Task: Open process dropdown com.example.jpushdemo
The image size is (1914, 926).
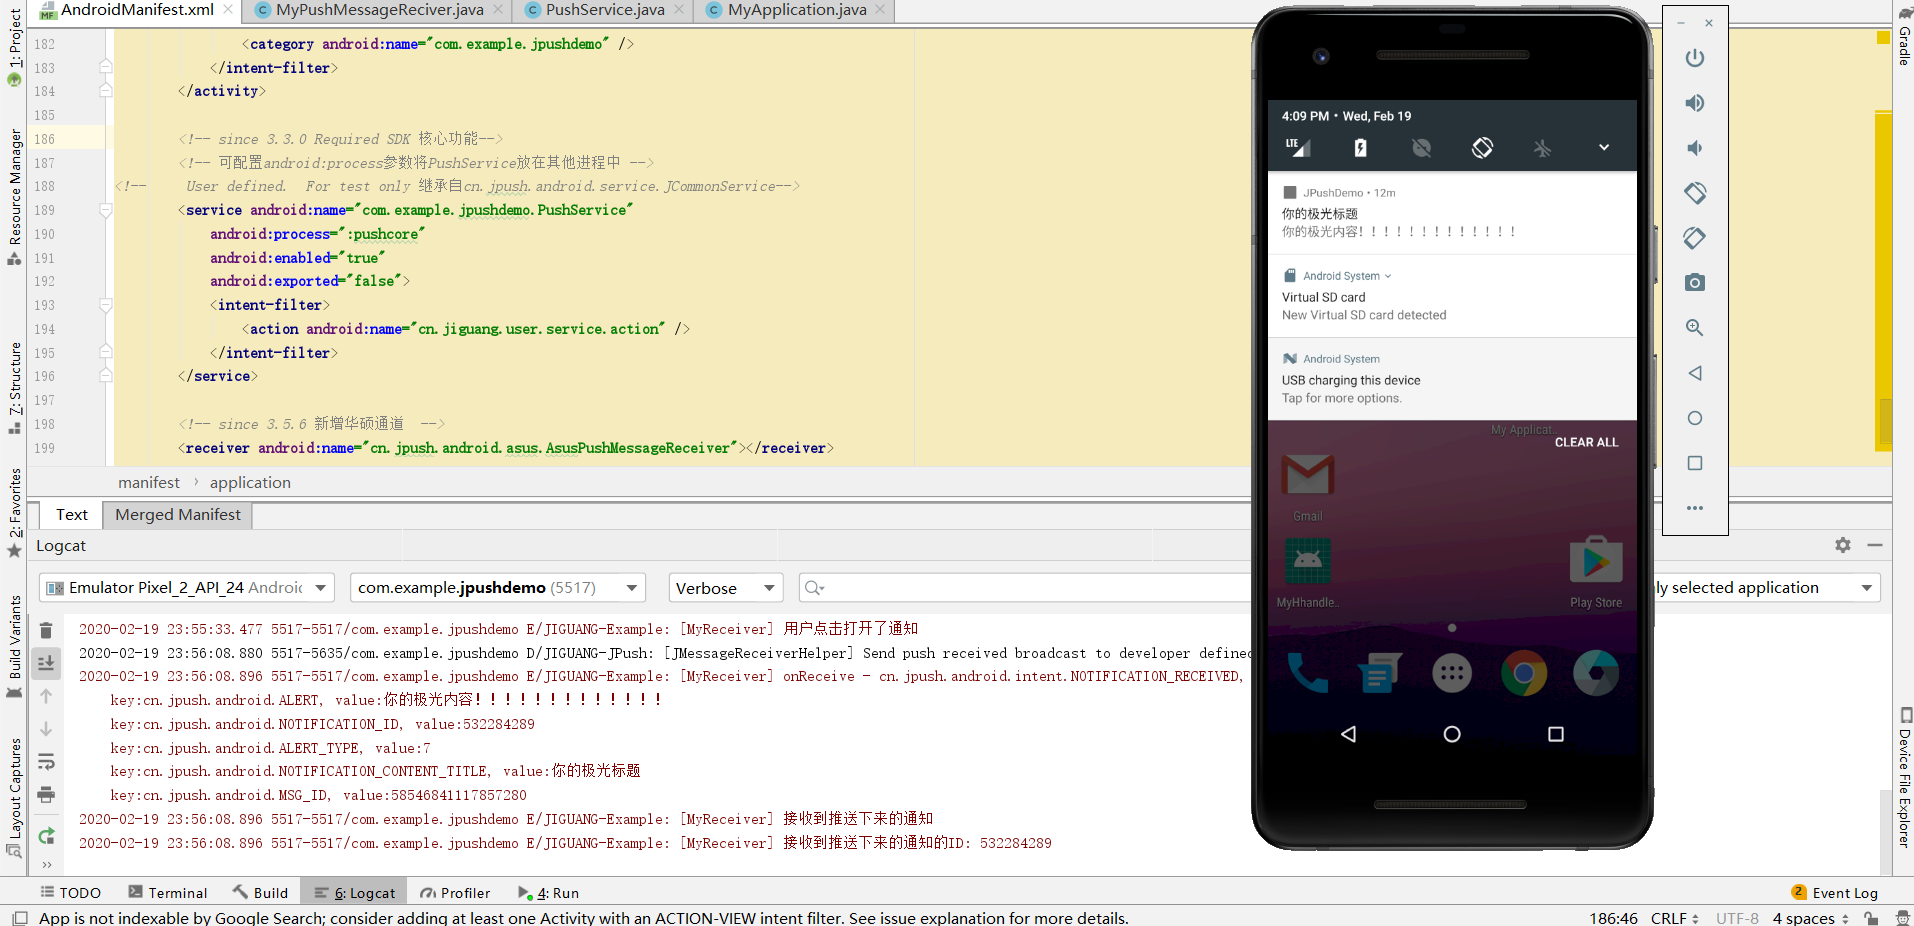Action: click(497, 588)
